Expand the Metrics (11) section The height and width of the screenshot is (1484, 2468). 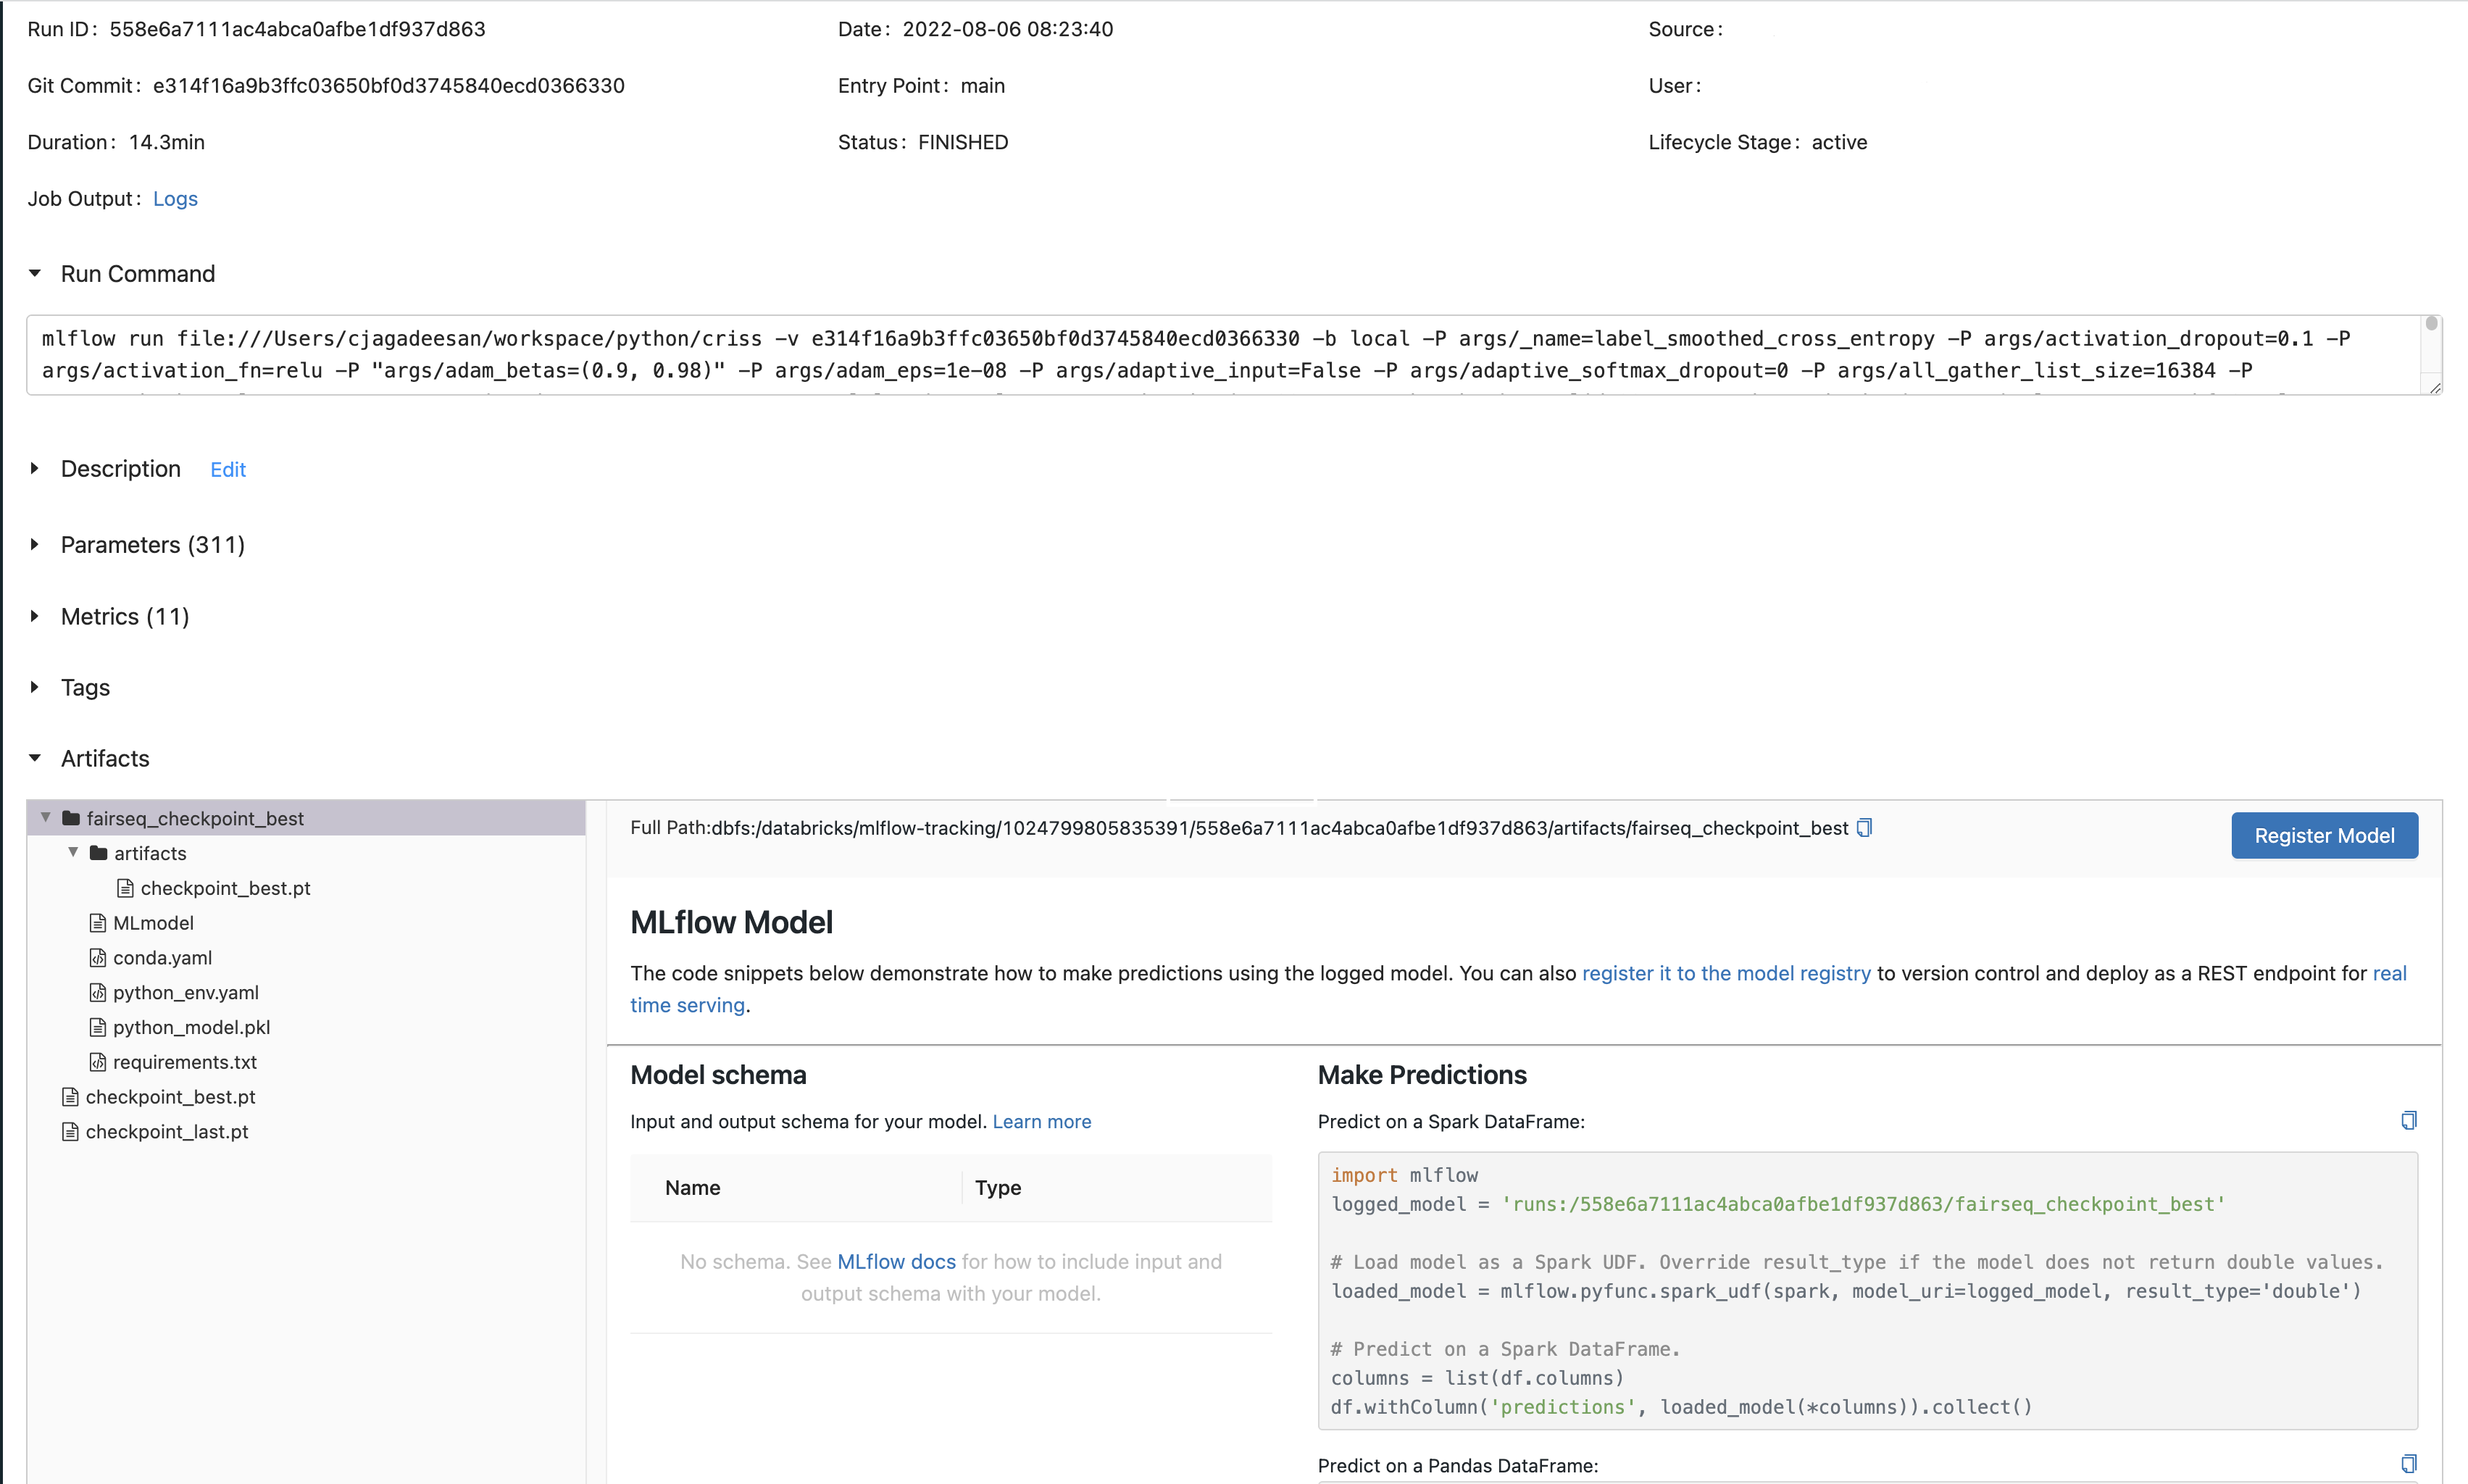click(35, 616)
